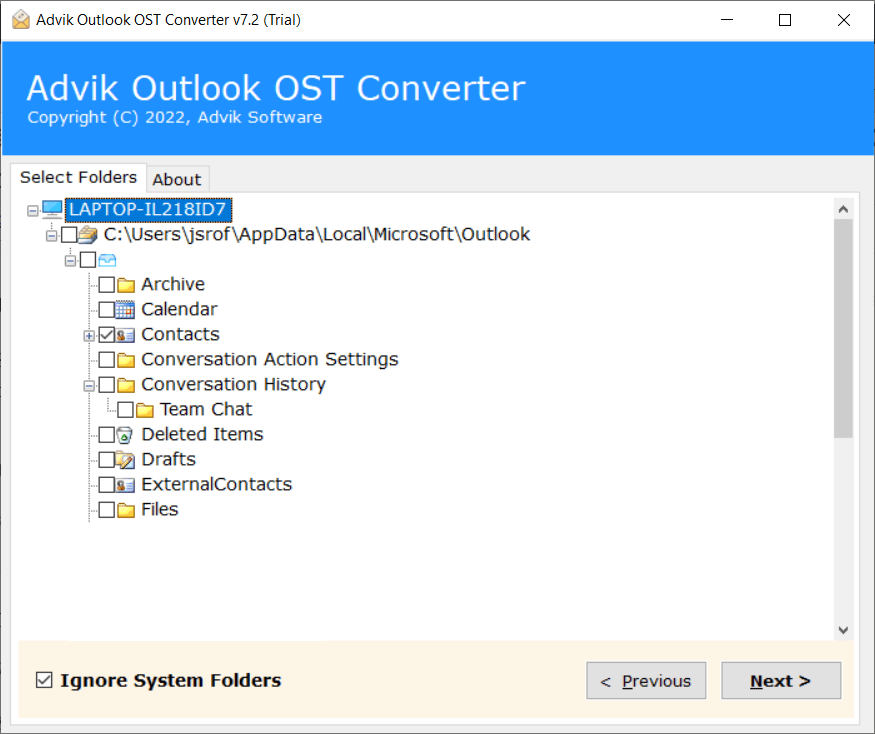Image resolution: width=875 pixels, height=734 pixels.
Task: Select the Conversation Action Settings label
Action: (270, 359)
